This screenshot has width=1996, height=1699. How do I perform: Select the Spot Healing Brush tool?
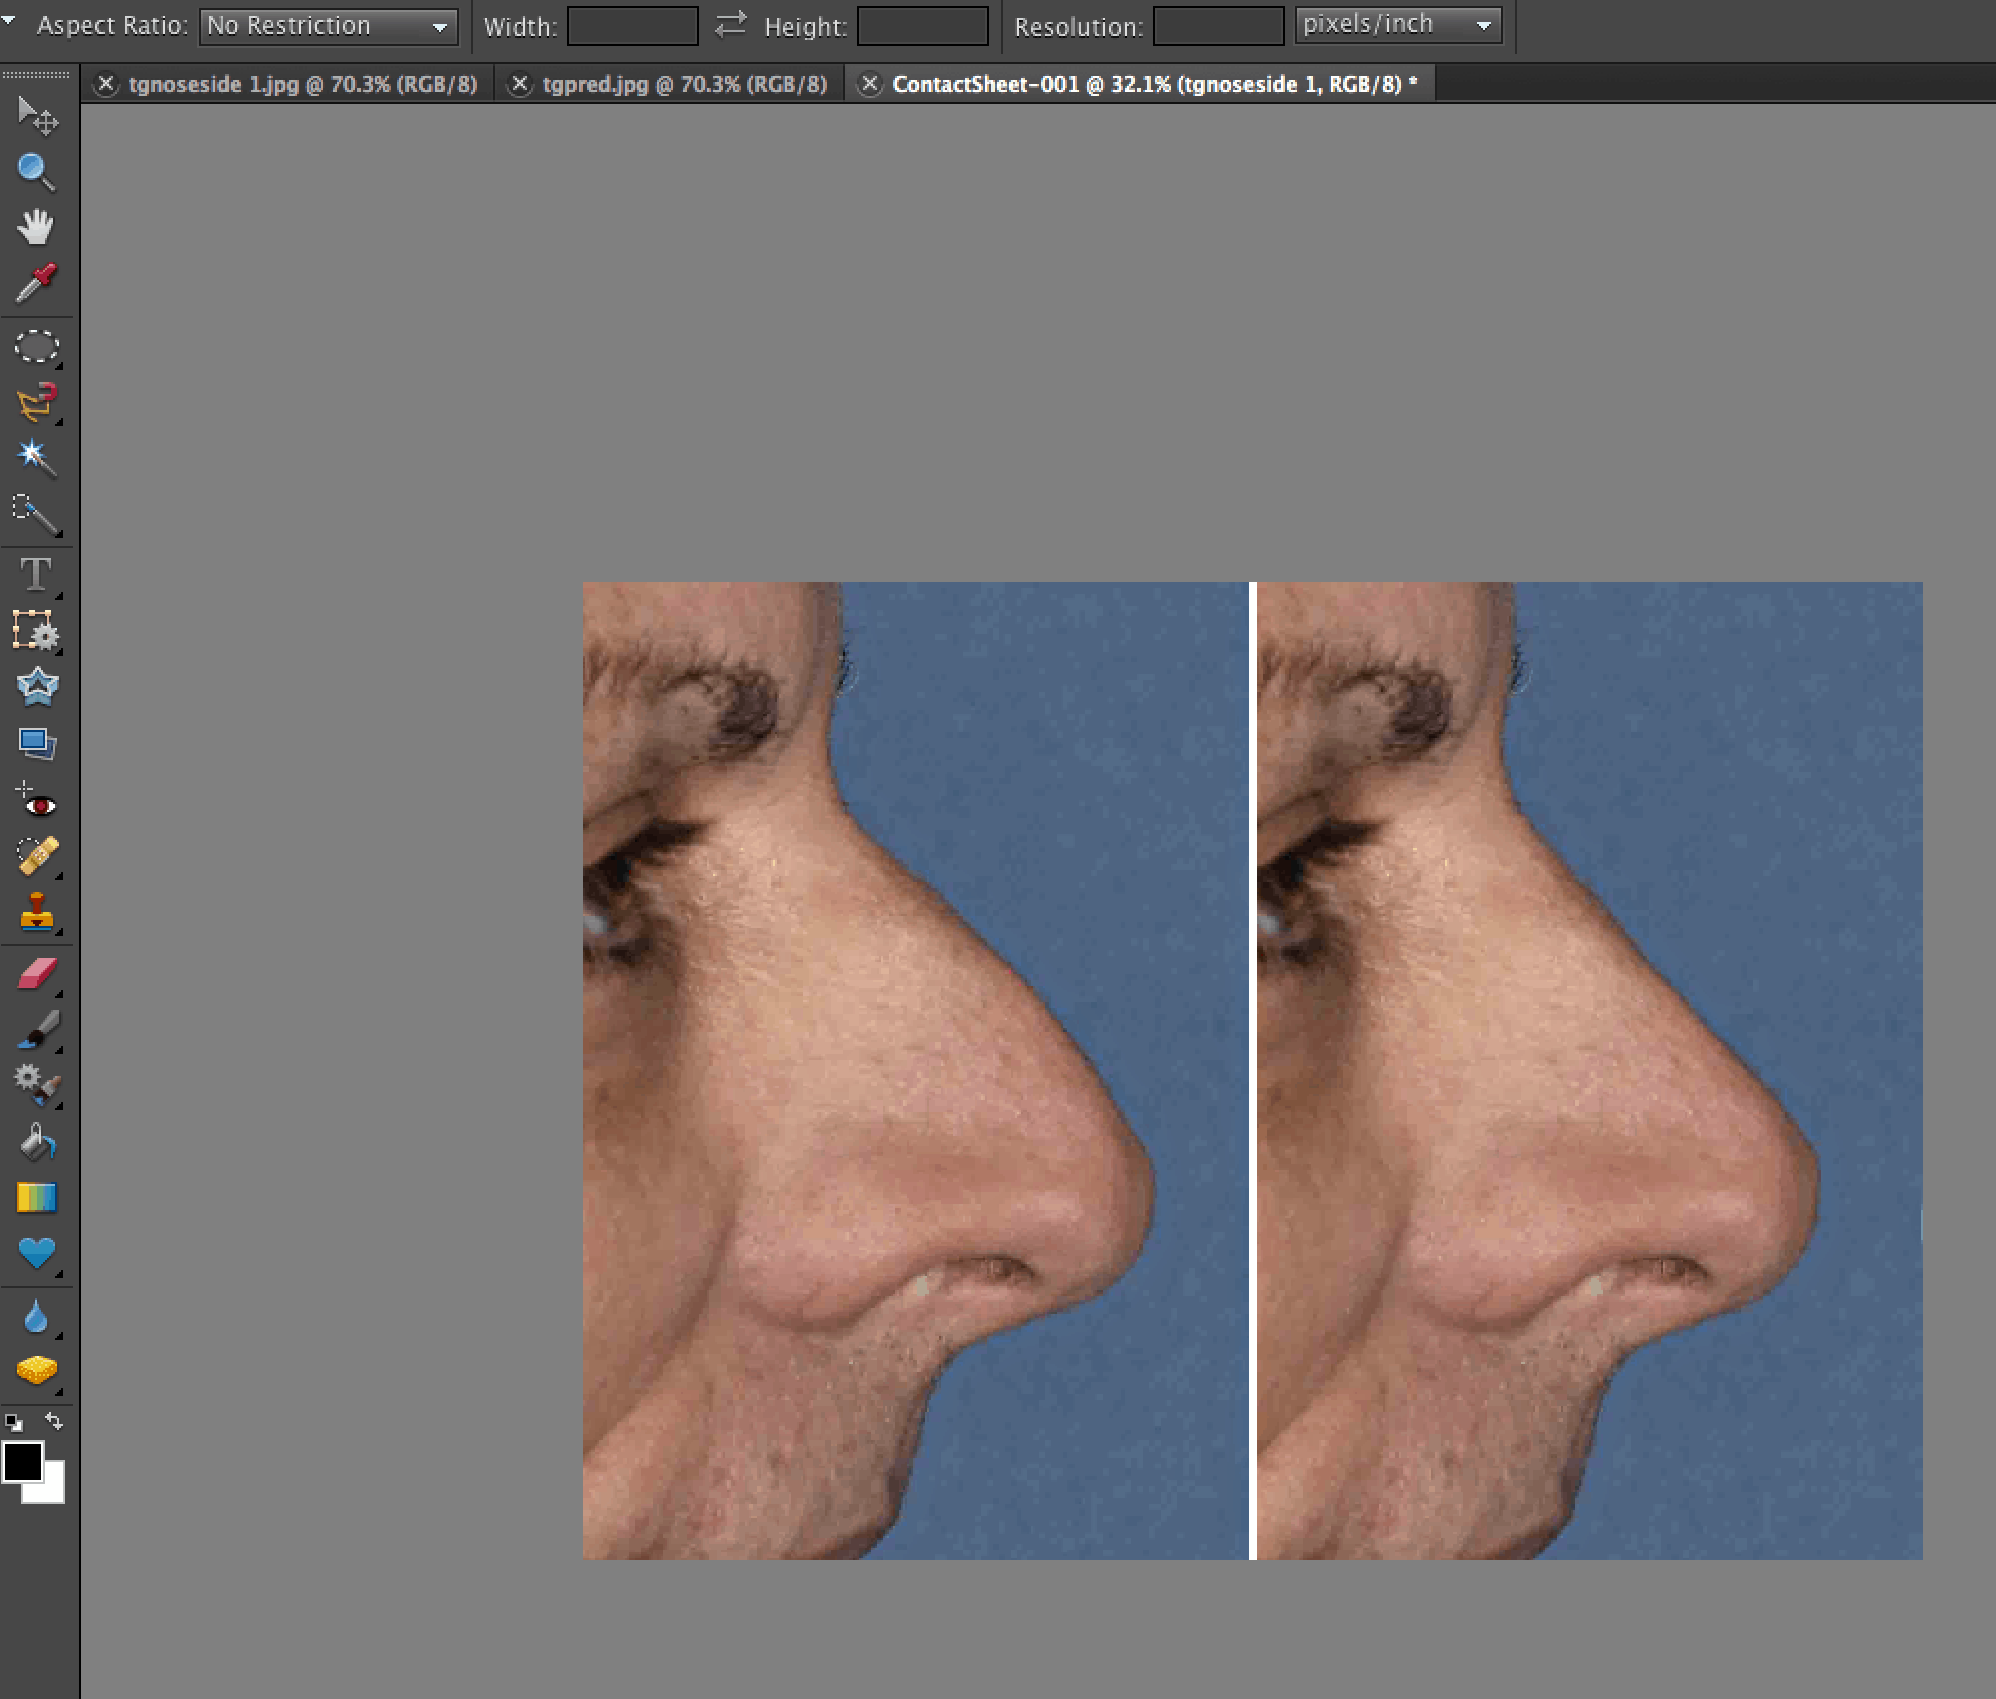tap(37, 855)
